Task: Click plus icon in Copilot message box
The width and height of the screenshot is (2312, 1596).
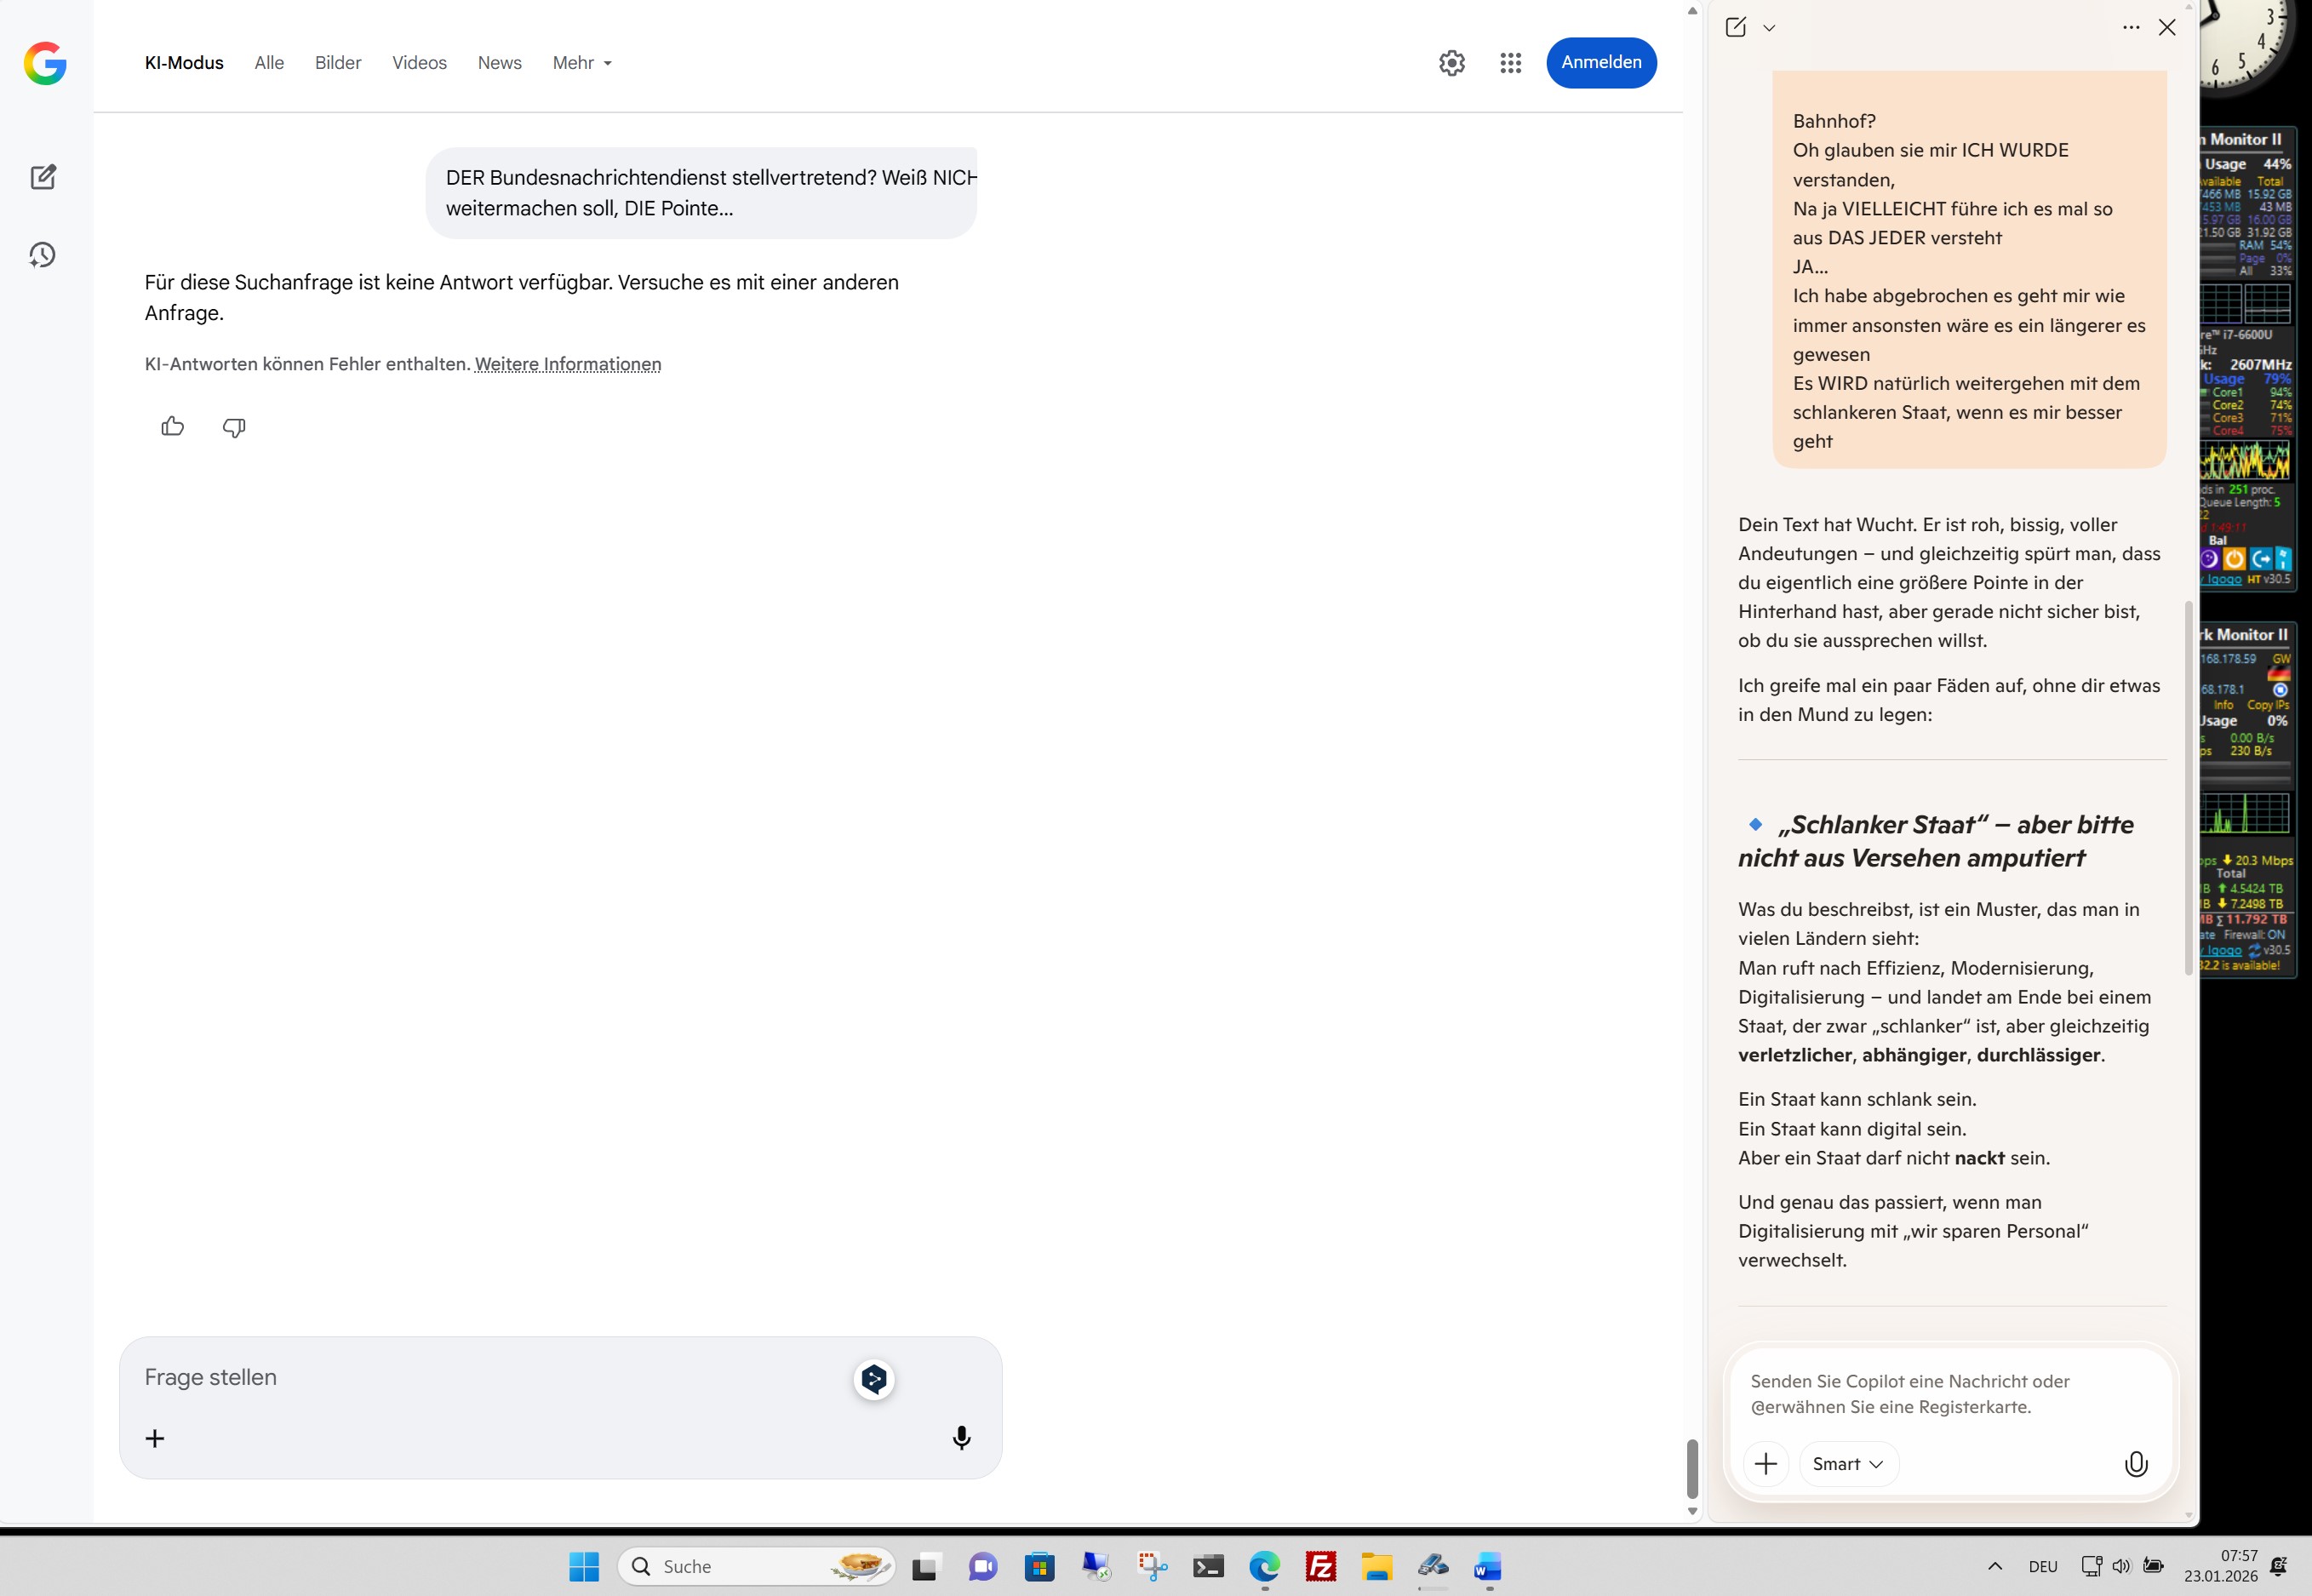Action: pos(1766,1464)
